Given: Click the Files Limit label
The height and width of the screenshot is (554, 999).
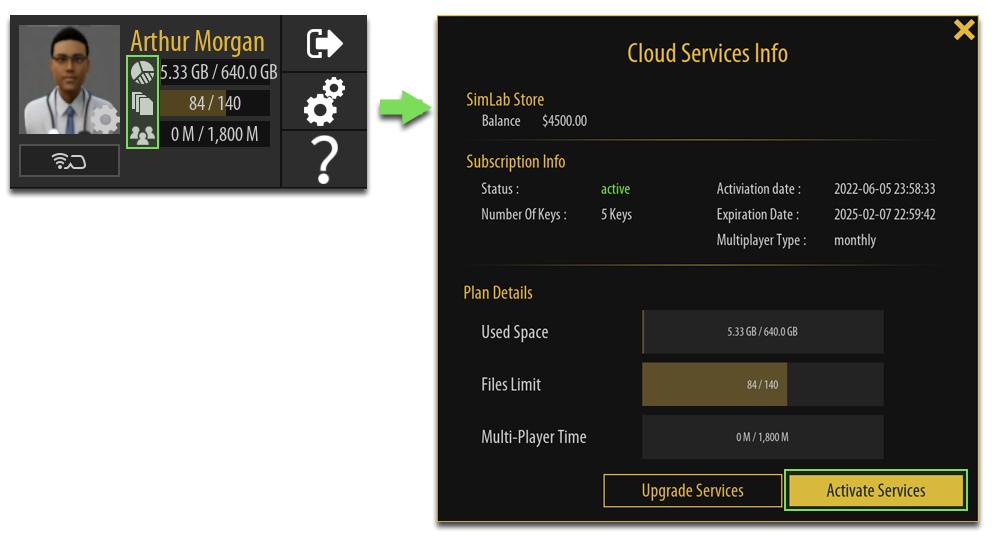Looking at the screenshot, I should (x=511, y=385).
